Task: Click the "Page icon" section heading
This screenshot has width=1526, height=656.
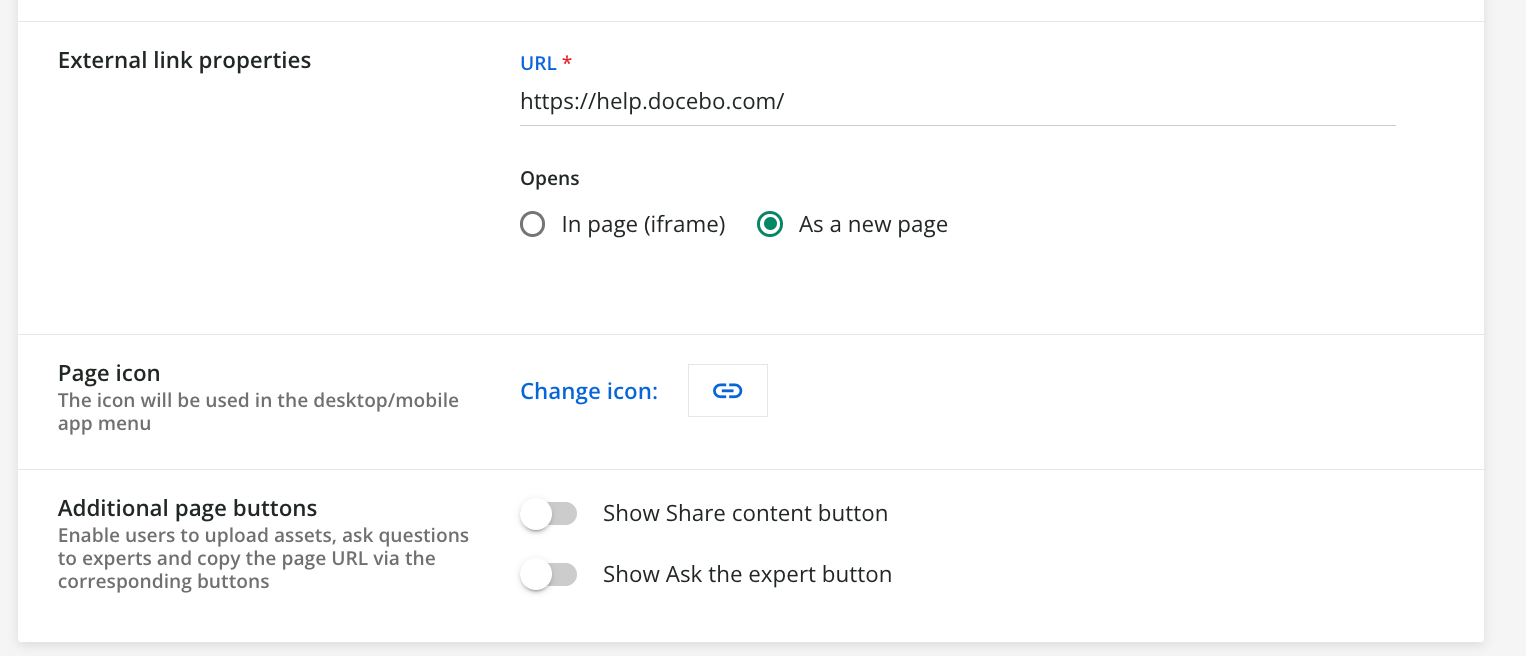Action: (109, 373)
